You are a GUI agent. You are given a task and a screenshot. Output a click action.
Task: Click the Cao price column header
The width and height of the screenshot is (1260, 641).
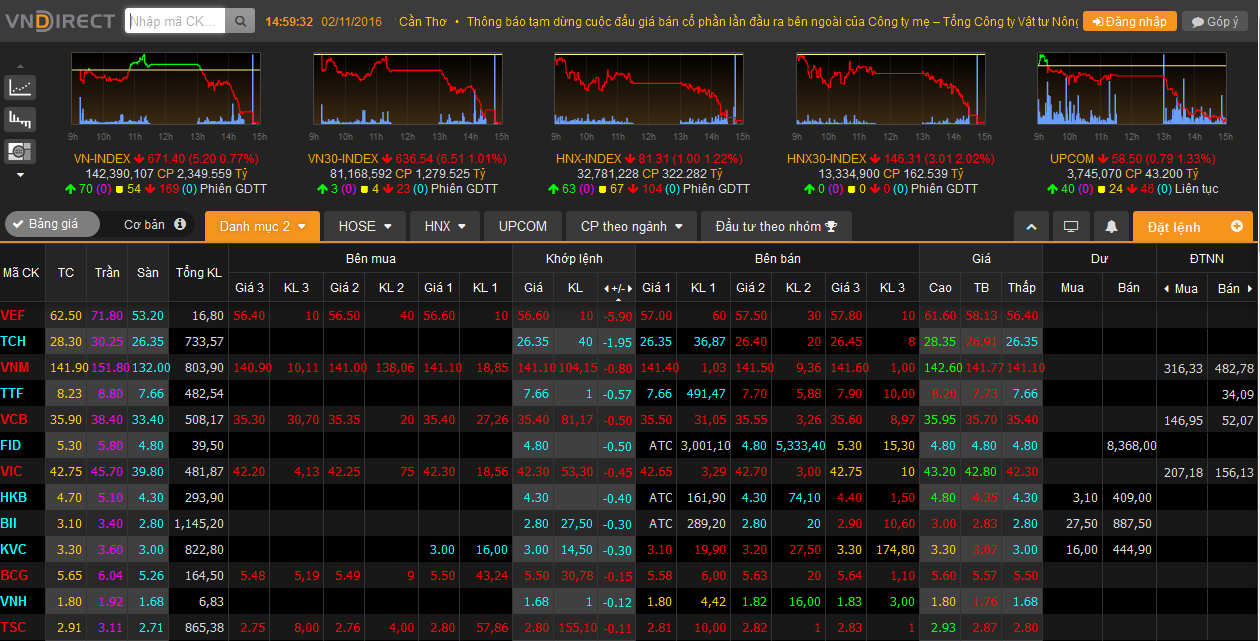[x=940, y=288]
